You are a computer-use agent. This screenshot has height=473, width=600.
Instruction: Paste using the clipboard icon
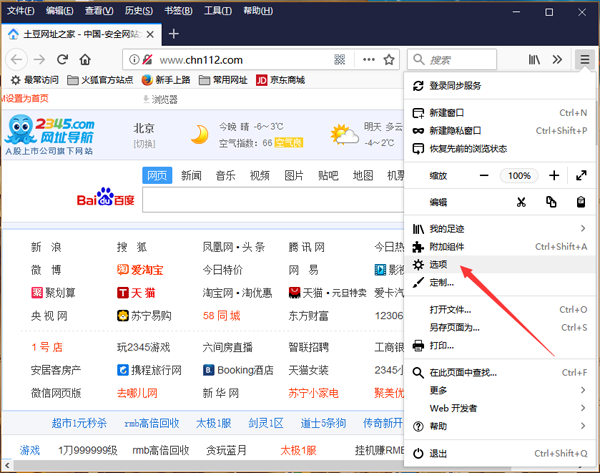pyautogui.click(x=581, y=202)
